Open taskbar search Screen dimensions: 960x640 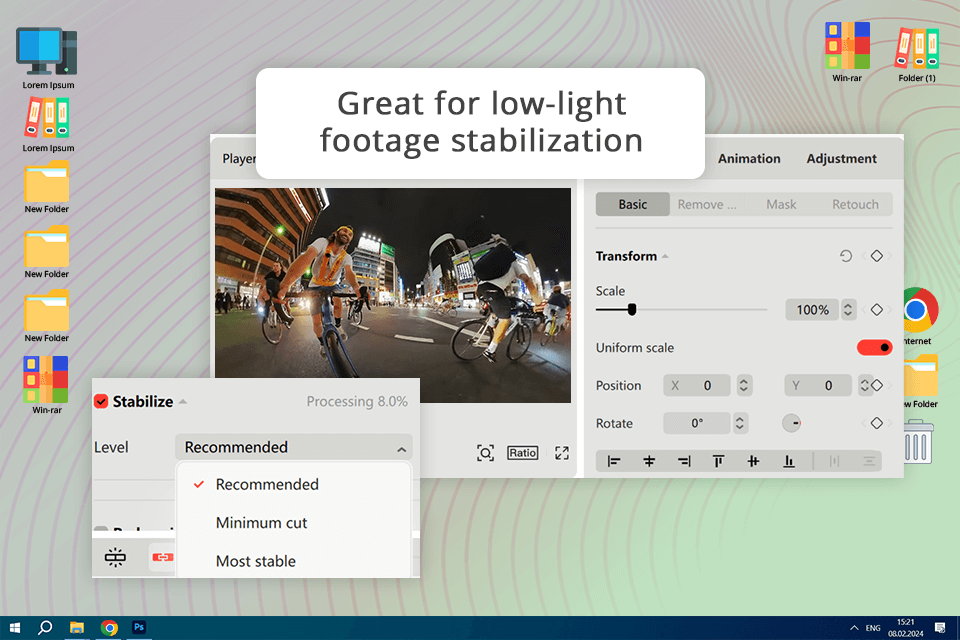(x=45, y=628)
